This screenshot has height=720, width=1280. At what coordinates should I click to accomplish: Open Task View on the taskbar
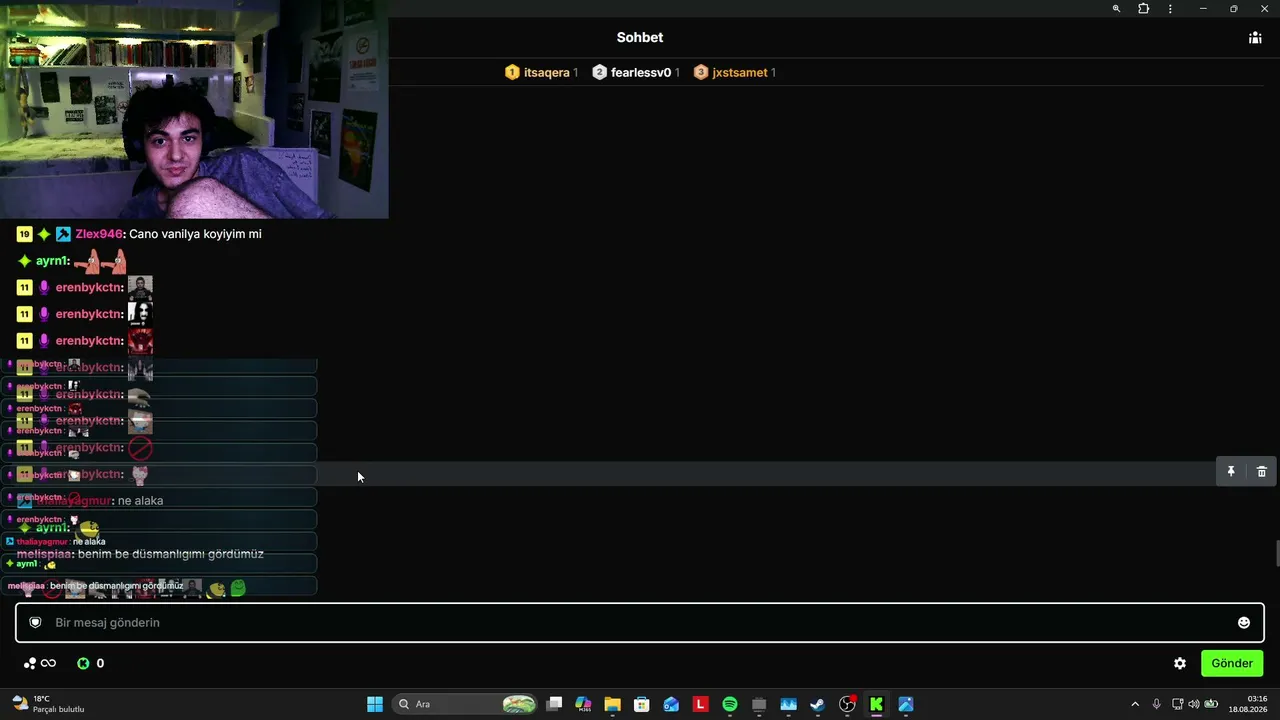tap(554, 704)
